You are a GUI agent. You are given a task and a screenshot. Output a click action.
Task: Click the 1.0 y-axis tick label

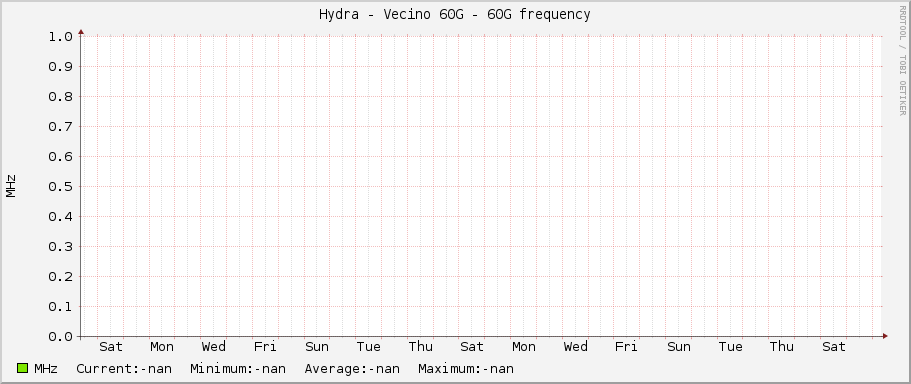(60, 37)
